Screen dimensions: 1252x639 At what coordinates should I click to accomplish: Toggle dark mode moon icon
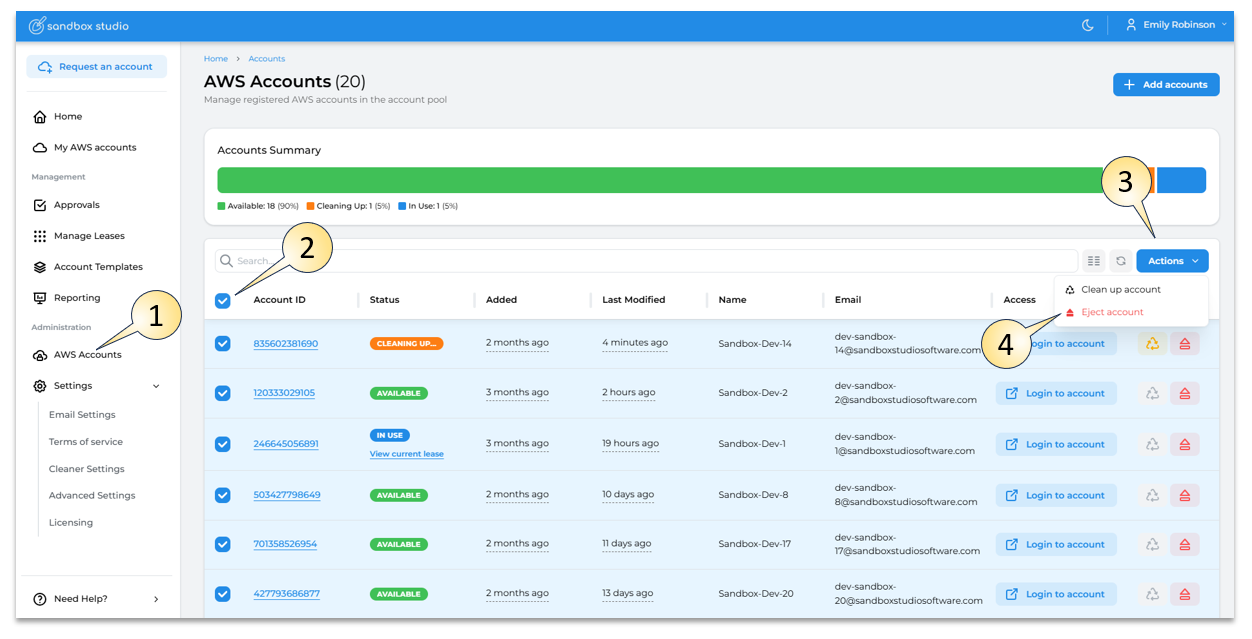coord(1088,25)
